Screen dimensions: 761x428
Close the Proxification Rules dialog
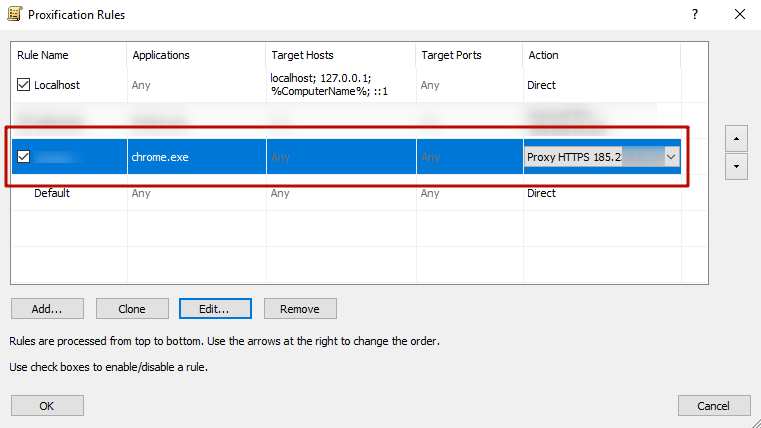point(739,15)
